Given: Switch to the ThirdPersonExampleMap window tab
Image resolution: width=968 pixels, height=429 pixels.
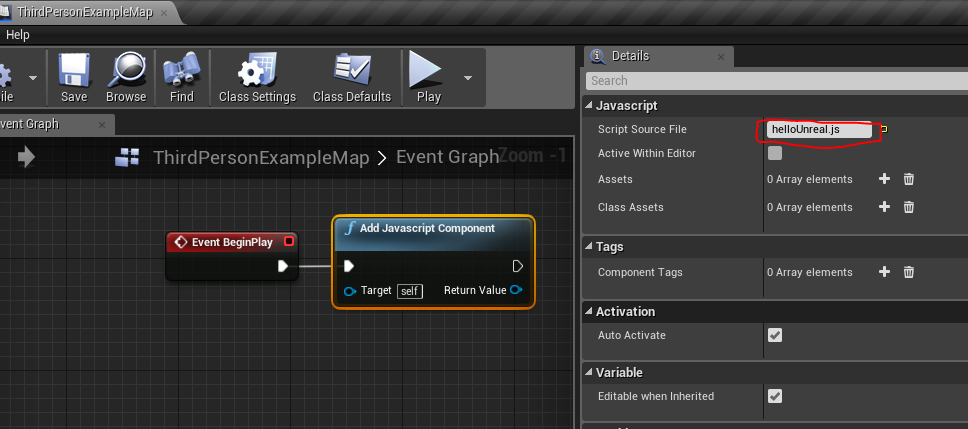Looking at the screenshot, I should [83, 12].
